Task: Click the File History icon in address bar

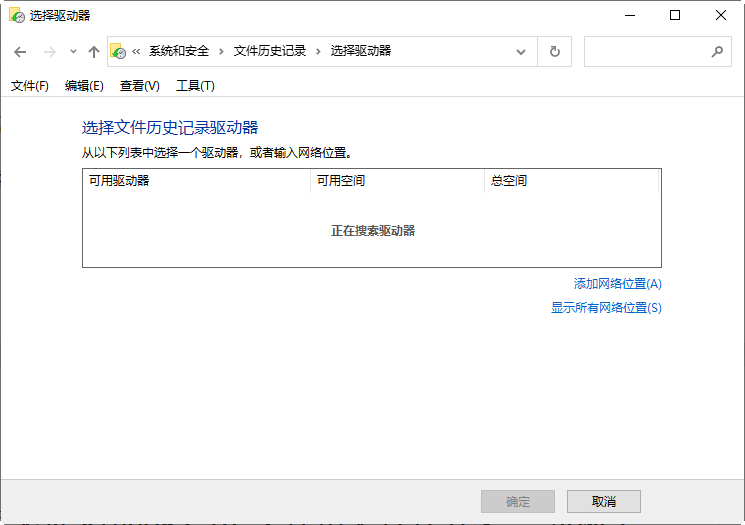Action: tap(118, 51)
